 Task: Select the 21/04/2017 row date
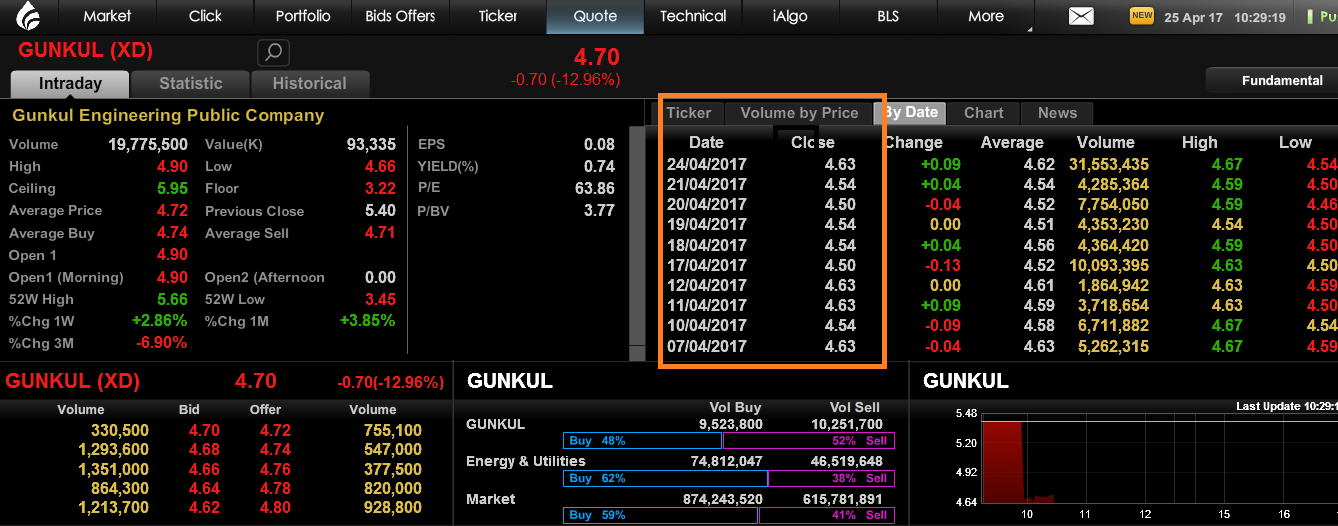click(706, 184)
